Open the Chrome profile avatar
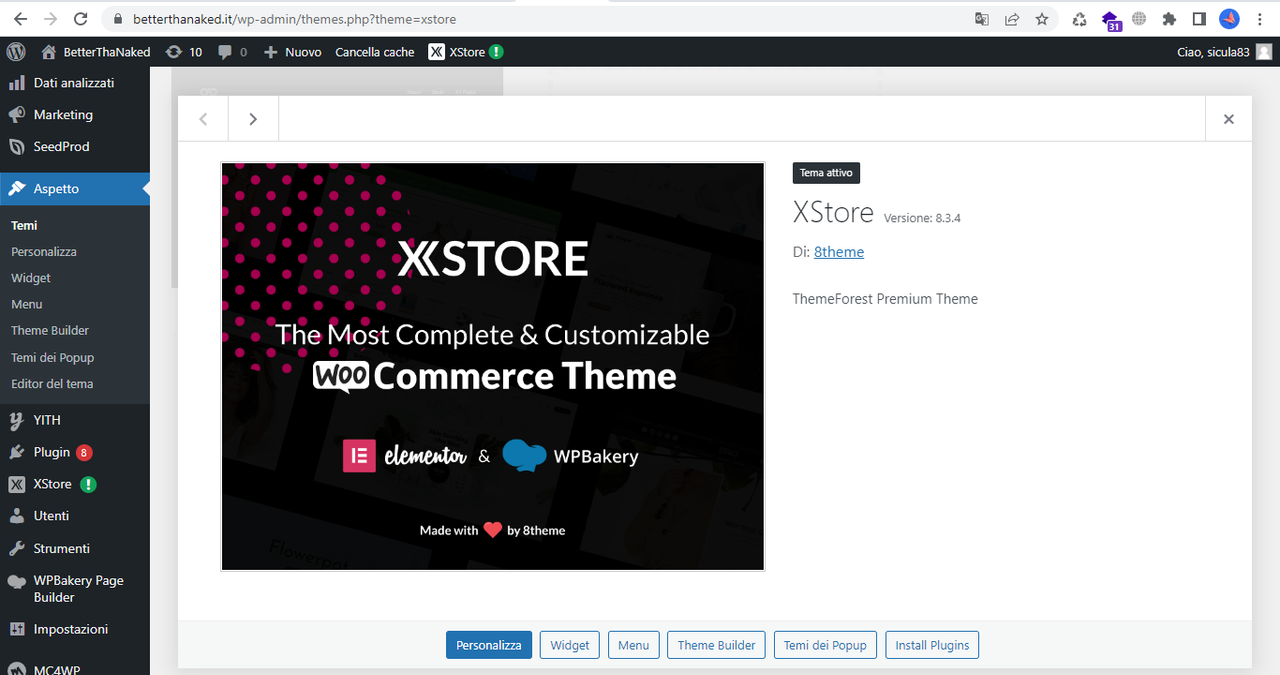The image size is (1280, 675). click(x=1229, y=19)
